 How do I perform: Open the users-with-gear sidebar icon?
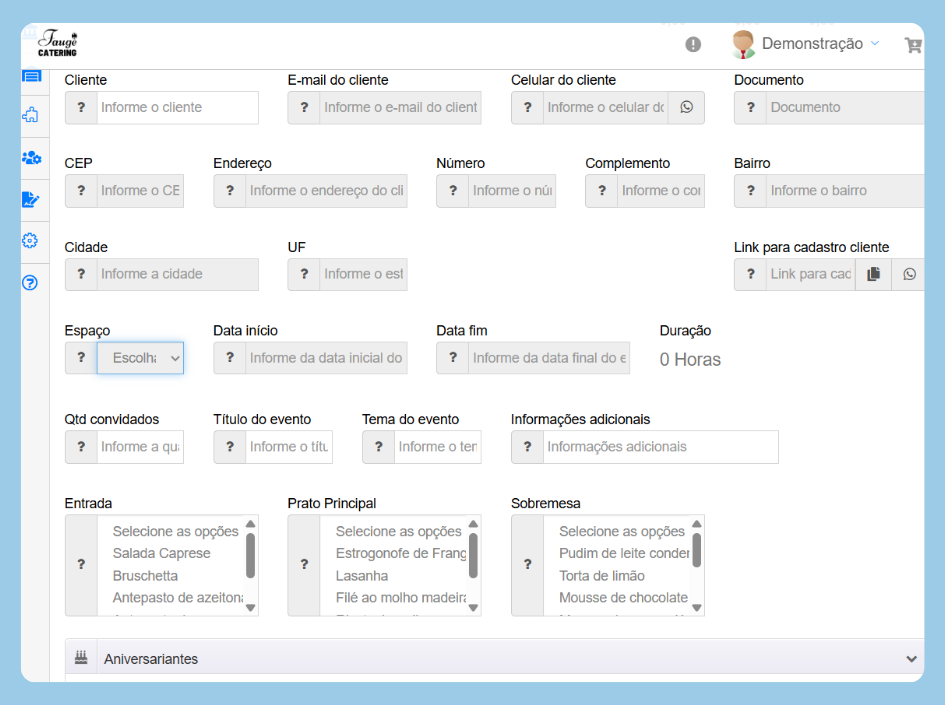(30, 157)
